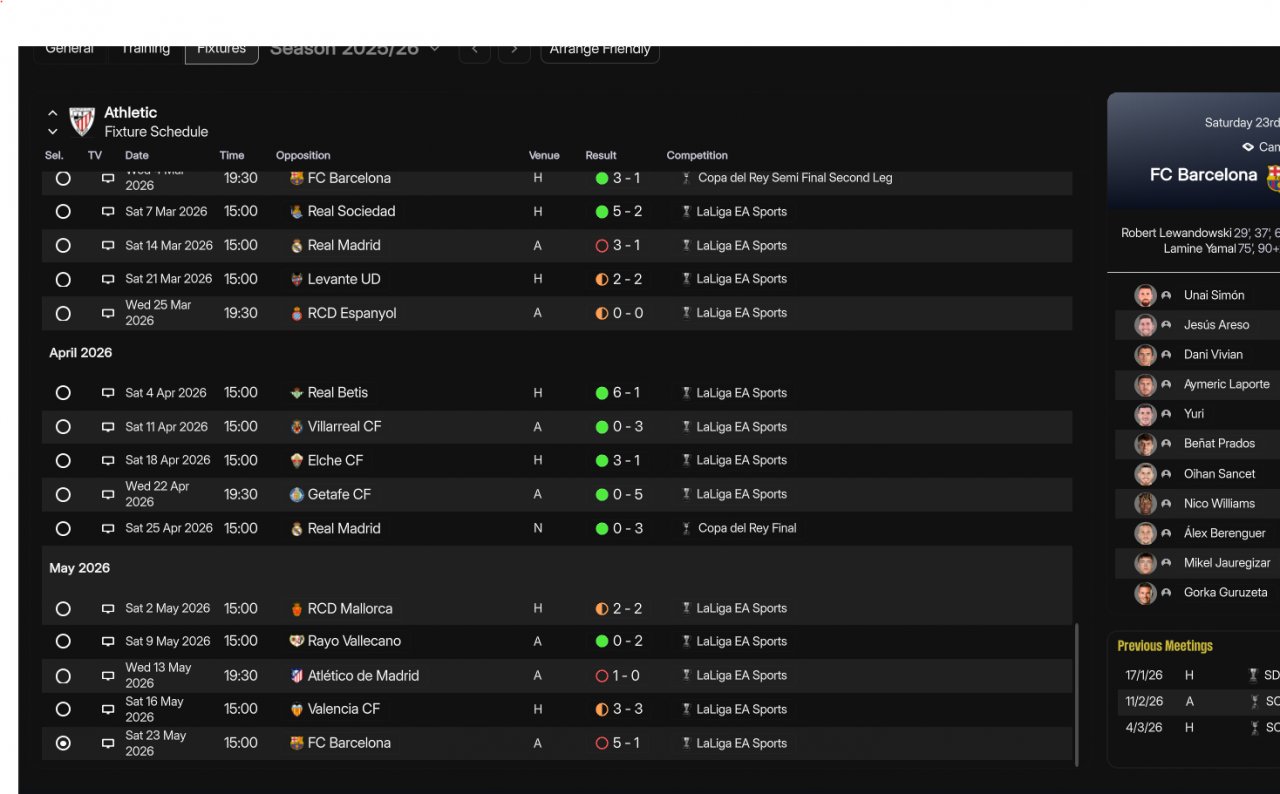Sort fixtures by the Result column header
Image resolution: width=1280 pixels, height=794 pixels.
pos(601,156)
